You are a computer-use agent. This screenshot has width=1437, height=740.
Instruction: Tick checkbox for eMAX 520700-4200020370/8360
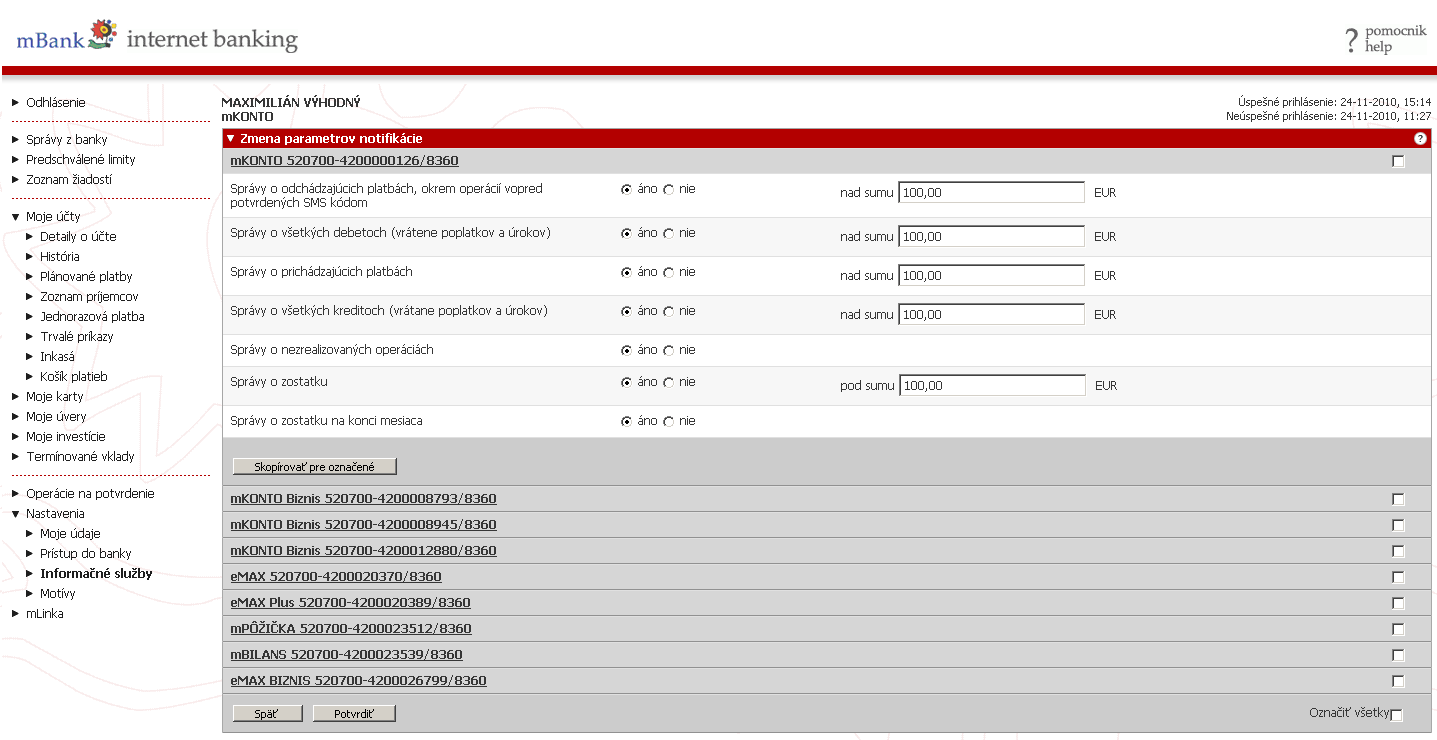(1398, 577)
